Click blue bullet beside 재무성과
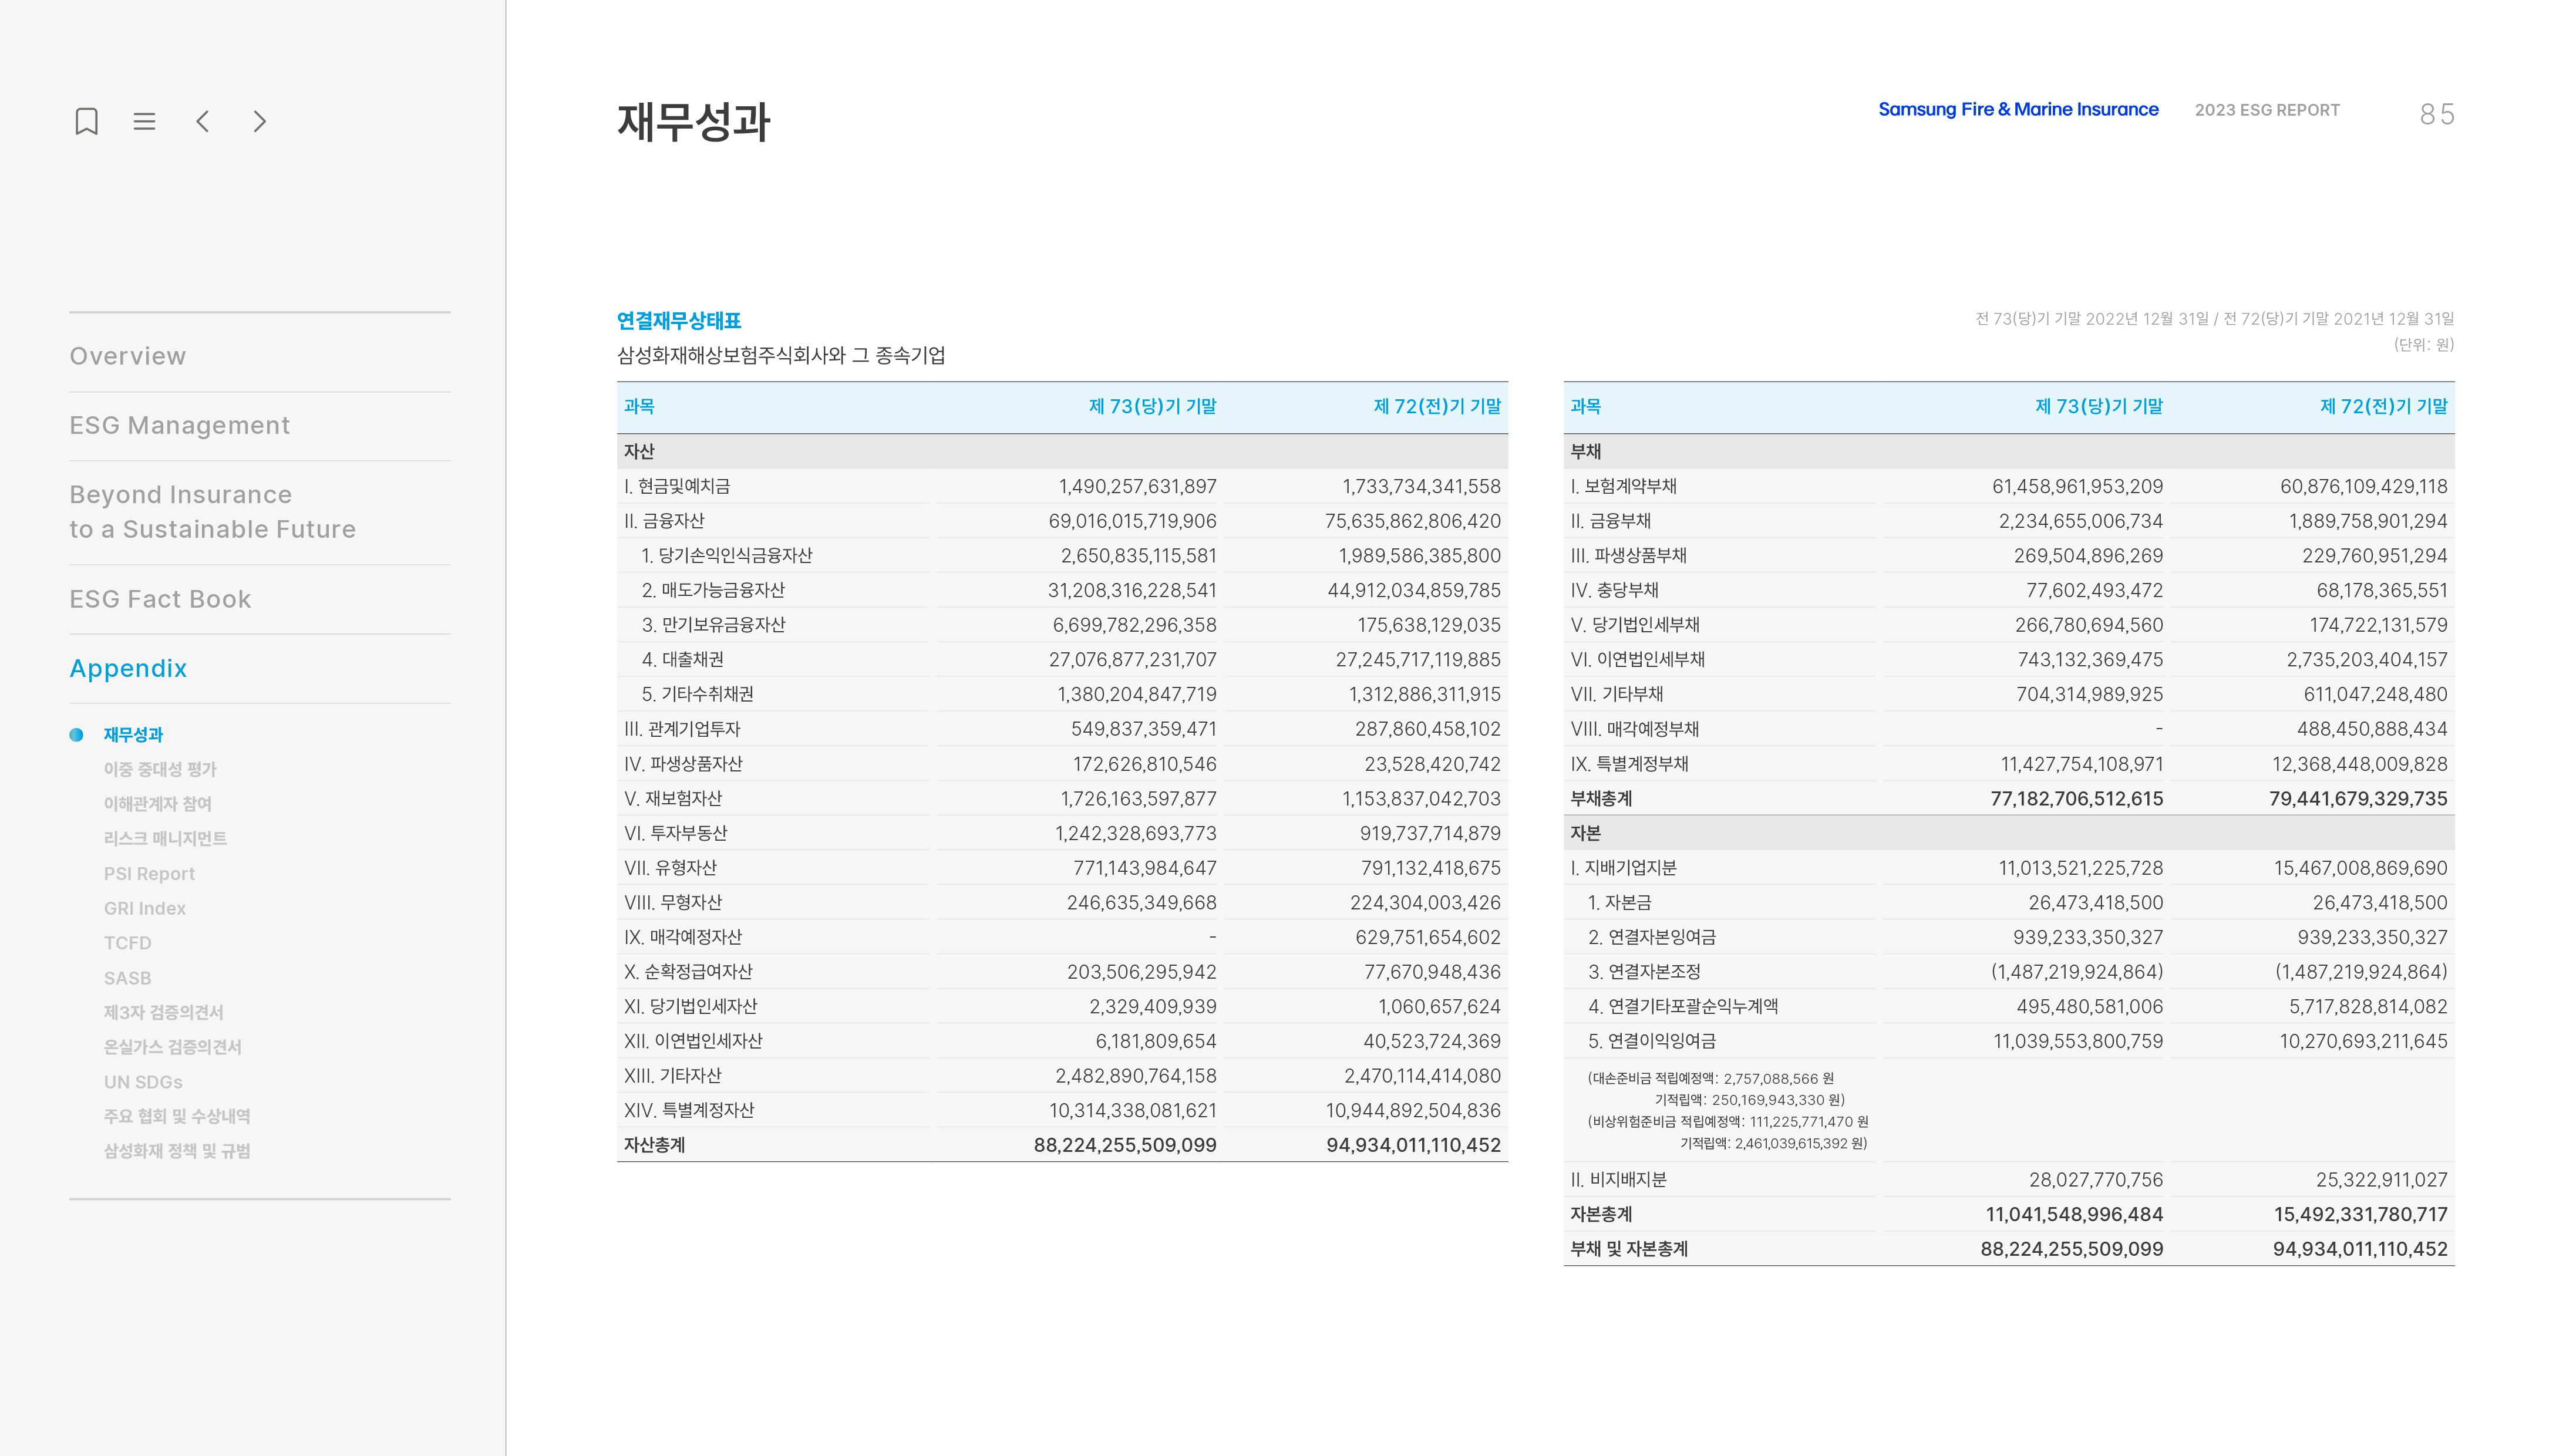The image size is (2566, 1456). click(x=76, y=735)
